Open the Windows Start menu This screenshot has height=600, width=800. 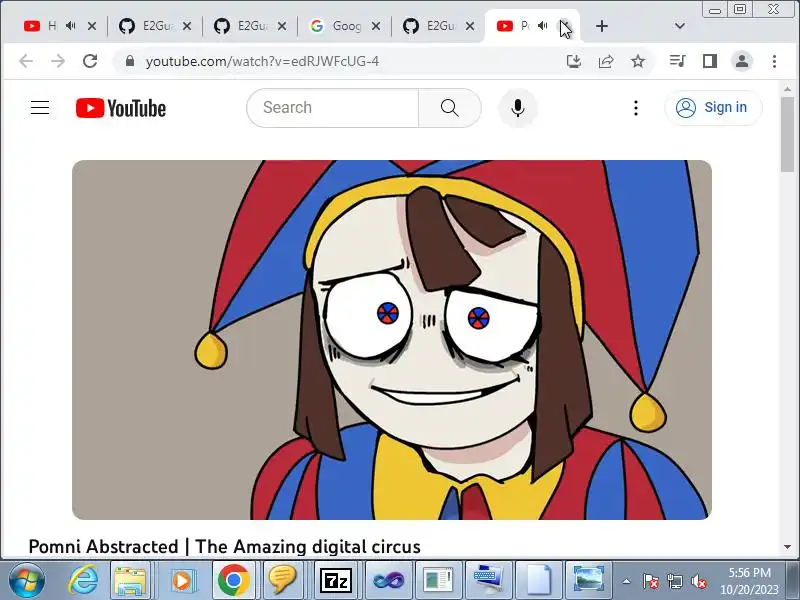click(x=27, y=580)
